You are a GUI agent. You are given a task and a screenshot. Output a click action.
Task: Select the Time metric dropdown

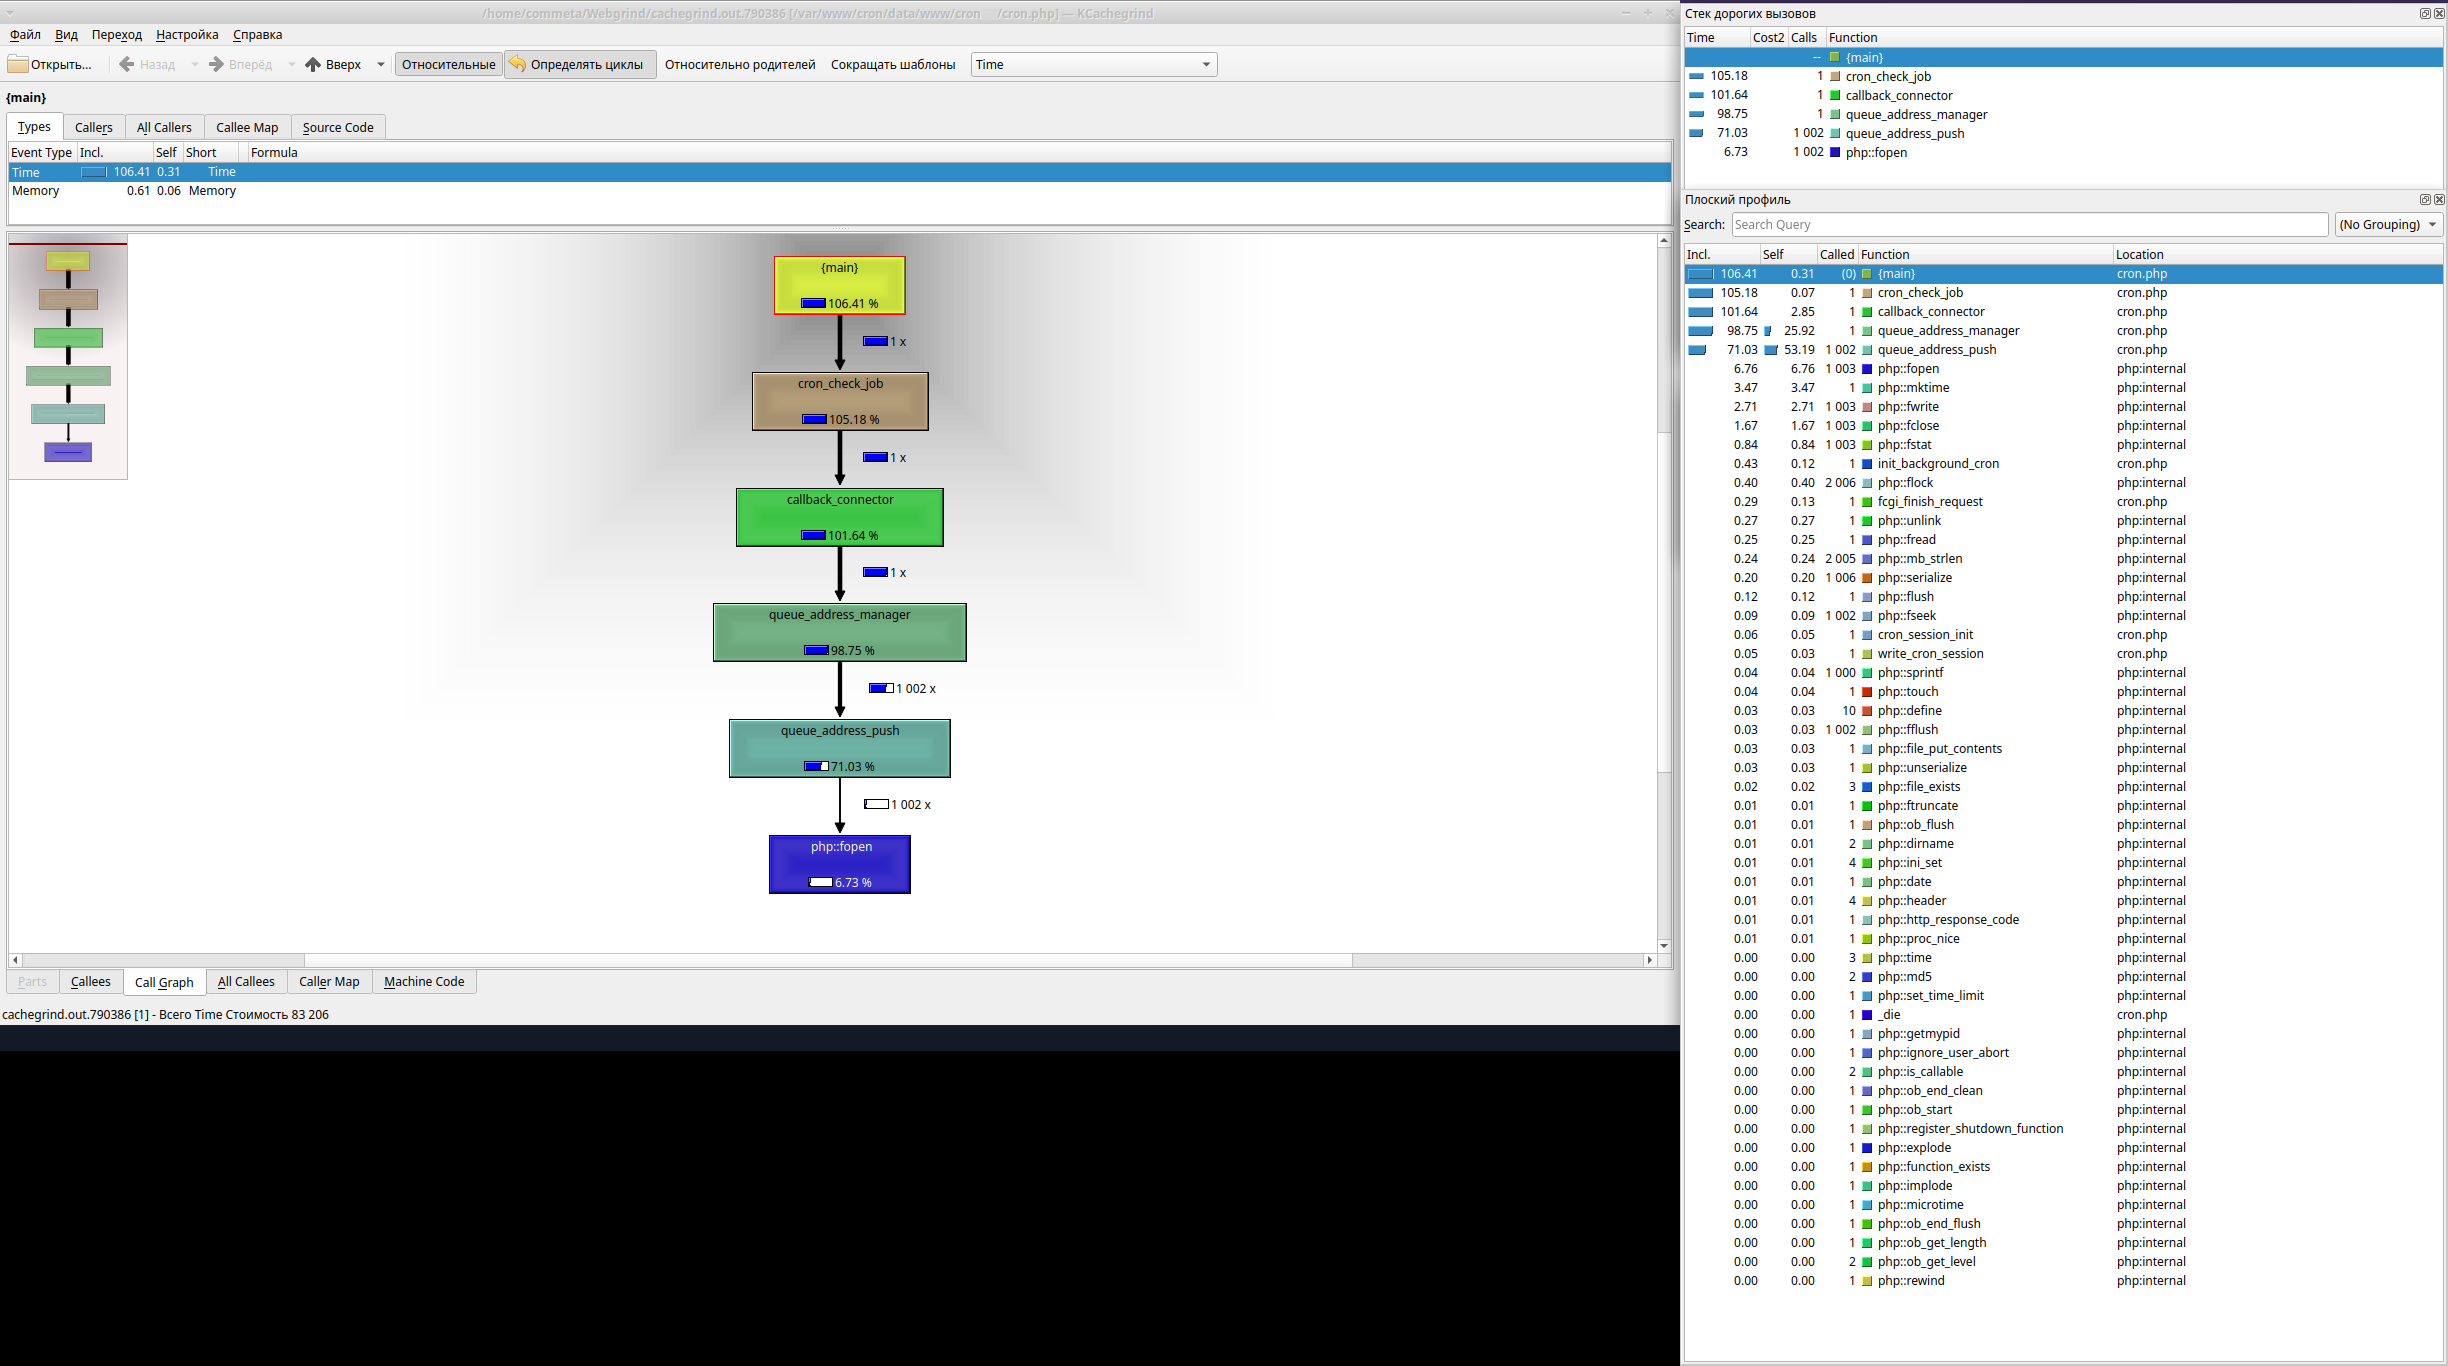coord(1091,64)
